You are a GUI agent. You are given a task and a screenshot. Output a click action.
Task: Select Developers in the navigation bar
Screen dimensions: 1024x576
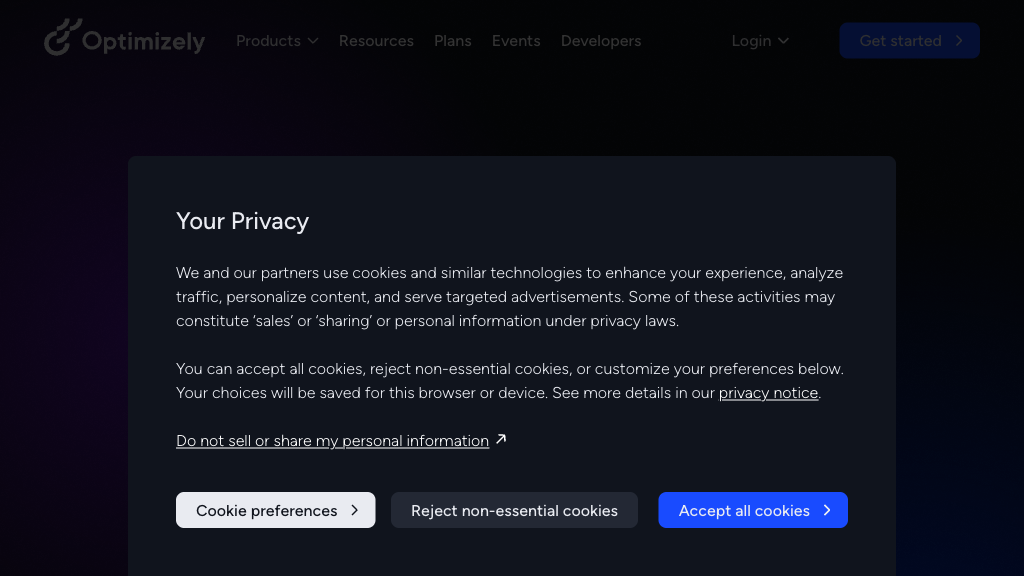click(601, 41)
